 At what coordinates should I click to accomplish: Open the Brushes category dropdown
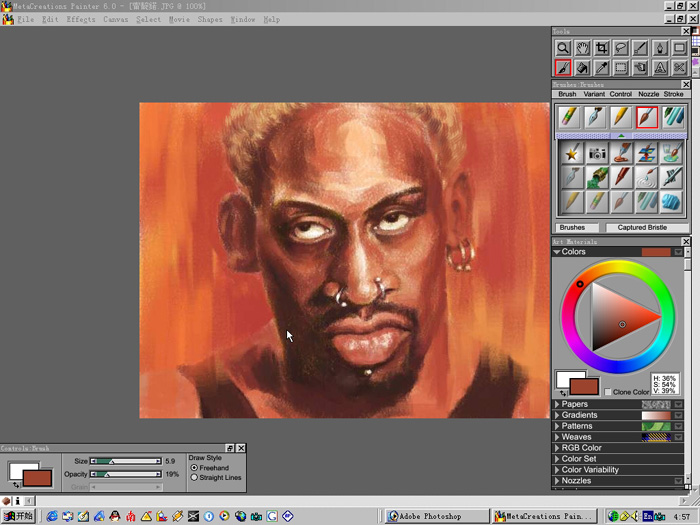click(x=576, y=228)
